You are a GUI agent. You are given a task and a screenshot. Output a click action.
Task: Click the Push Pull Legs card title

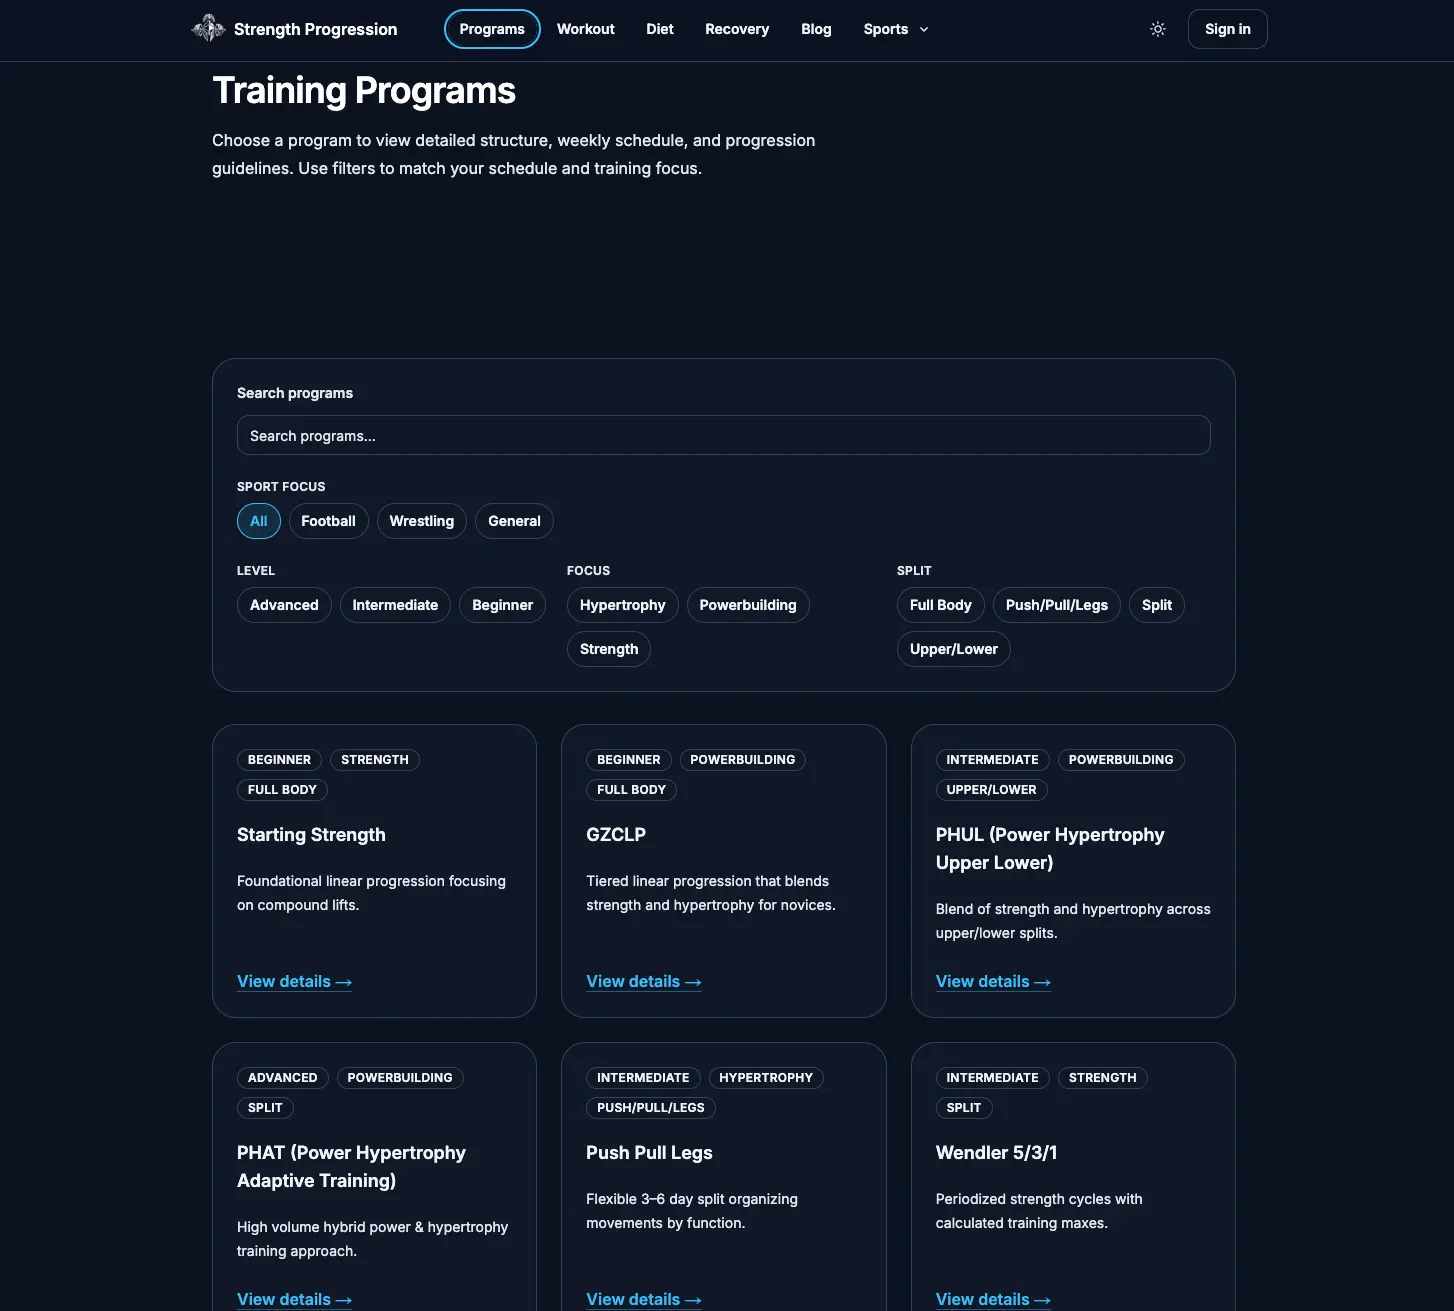(x=649, y=1153)
